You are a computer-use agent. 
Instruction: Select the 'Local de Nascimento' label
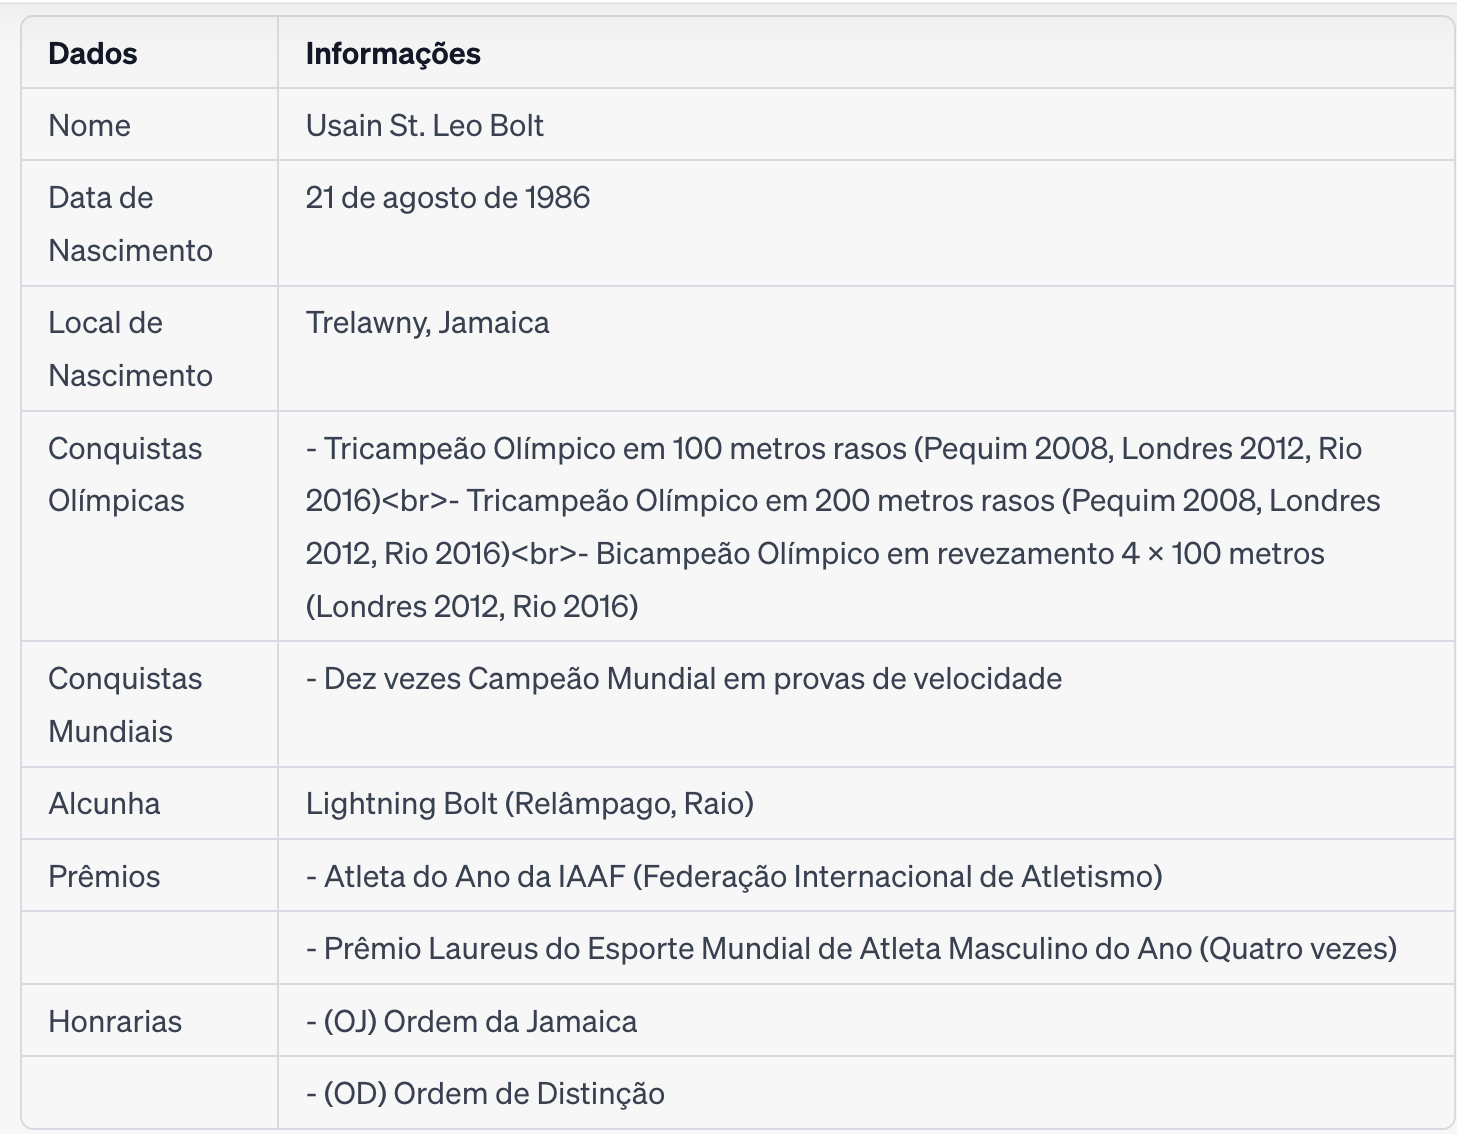click(130, 349)
